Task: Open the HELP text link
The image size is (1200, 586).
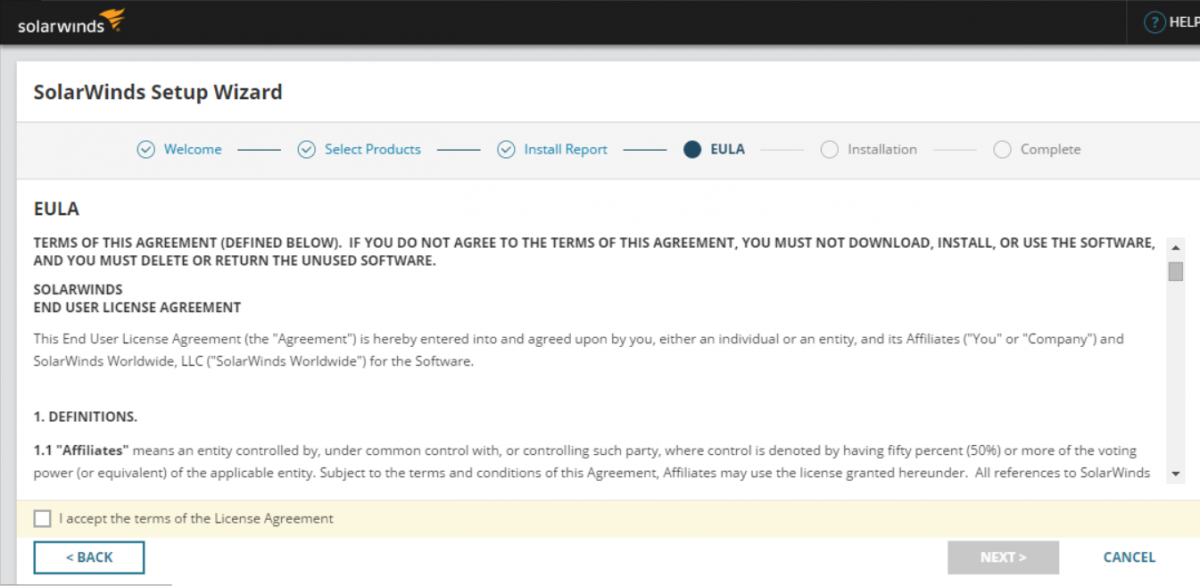Action: [x=1184, y=22]
